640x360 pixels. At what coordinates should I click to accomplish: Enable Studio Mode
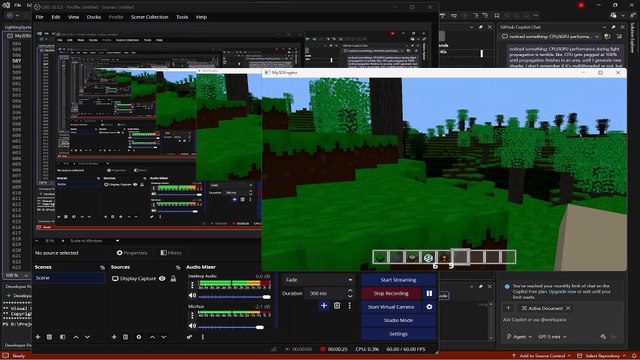[398, 320]
